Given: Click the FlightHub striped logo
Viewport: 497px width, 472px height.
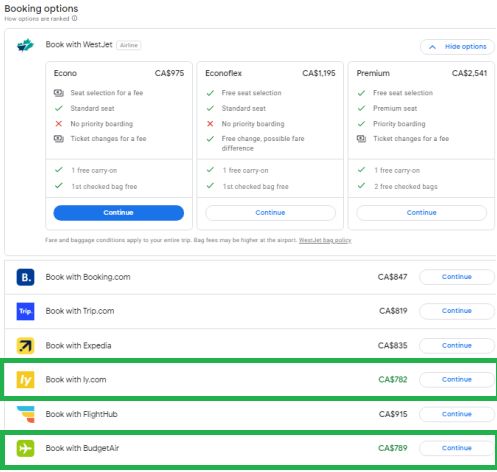Looking at the screenshot, I should tap(26, 414).
